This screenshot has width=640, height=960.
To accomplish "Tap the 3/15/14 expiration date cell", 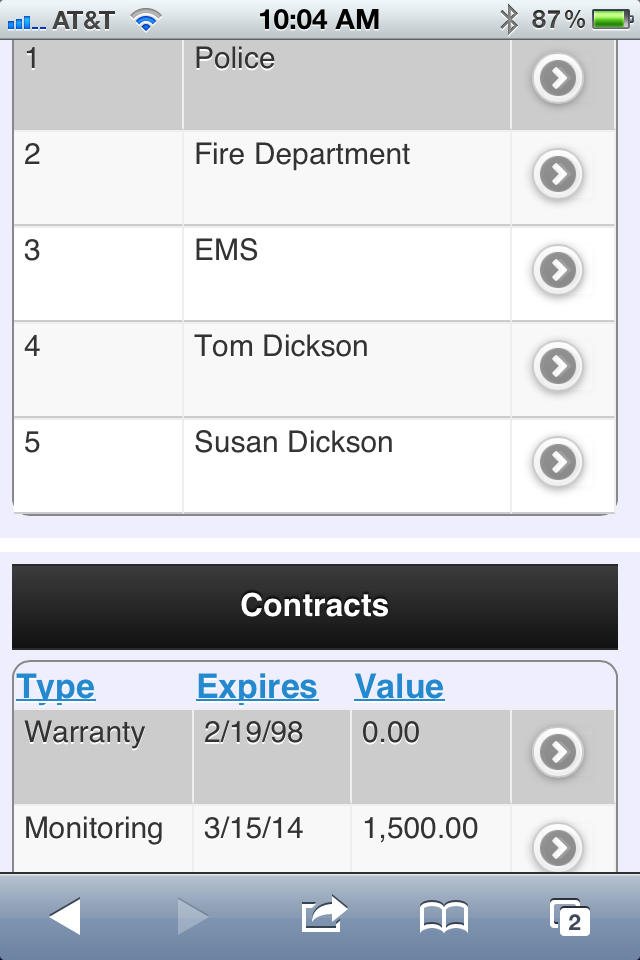I will click(x=271, y=838).
